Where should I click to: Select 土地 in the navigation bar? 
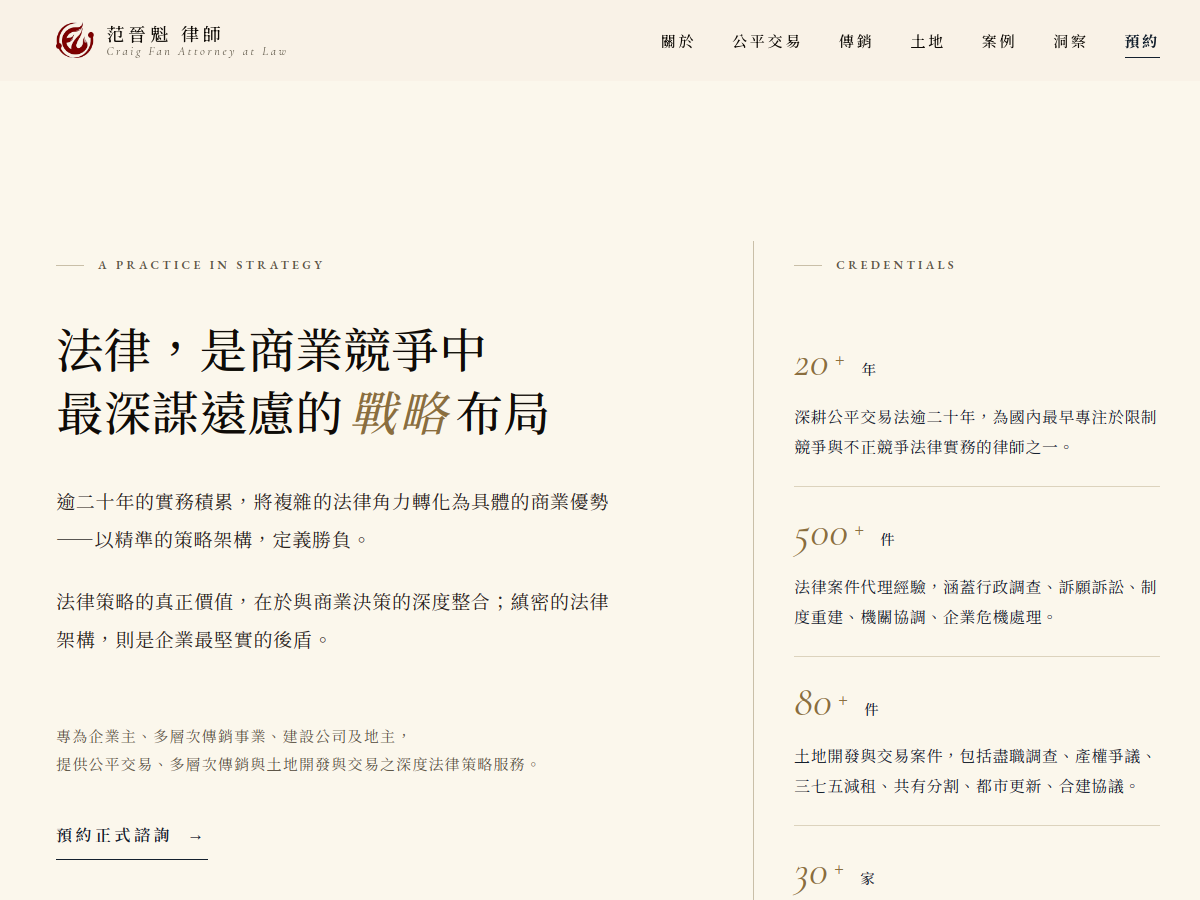point(927,42)
